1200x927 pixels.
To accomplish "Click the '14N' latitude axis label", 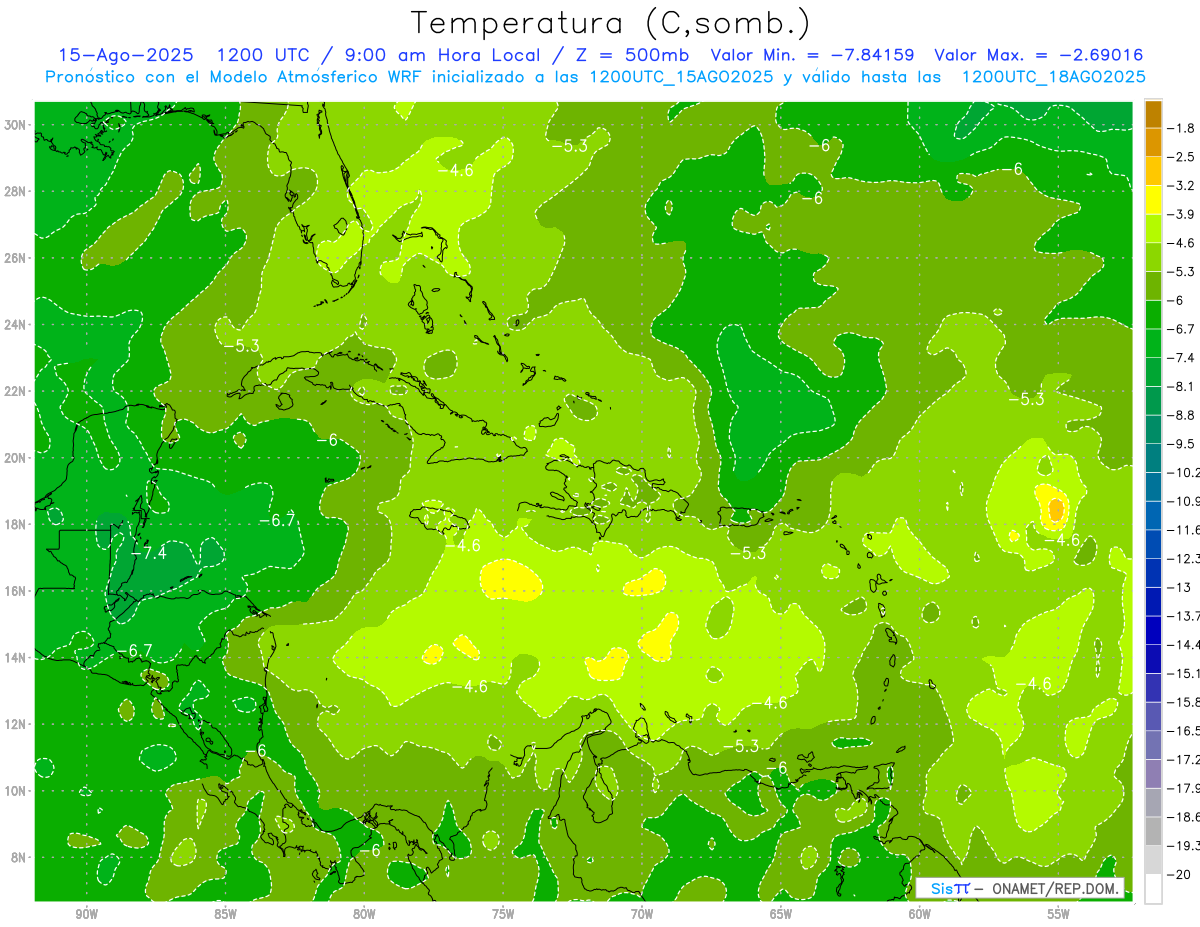I will [x=16, y=658].
